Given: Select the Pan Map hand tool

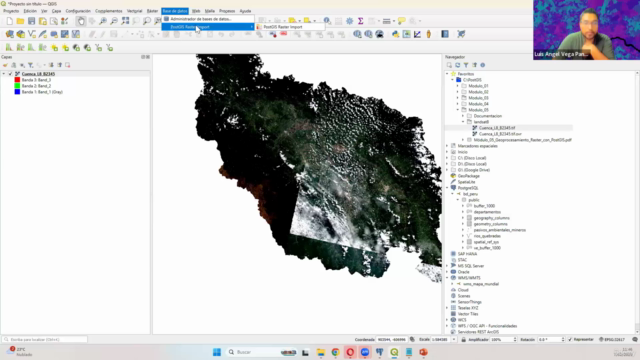Looking at the screenshot, I should pyautogui.click(x=81, y=21).
